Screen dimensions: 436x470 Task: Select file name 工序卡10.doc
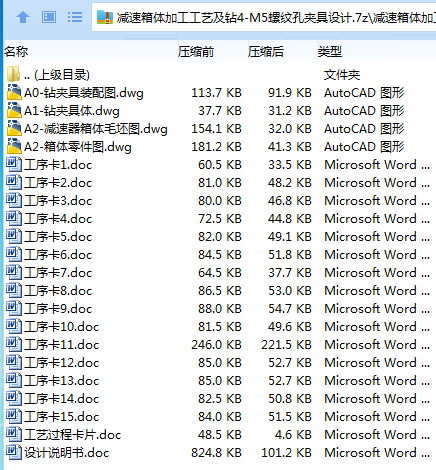[x=62, y=327]
